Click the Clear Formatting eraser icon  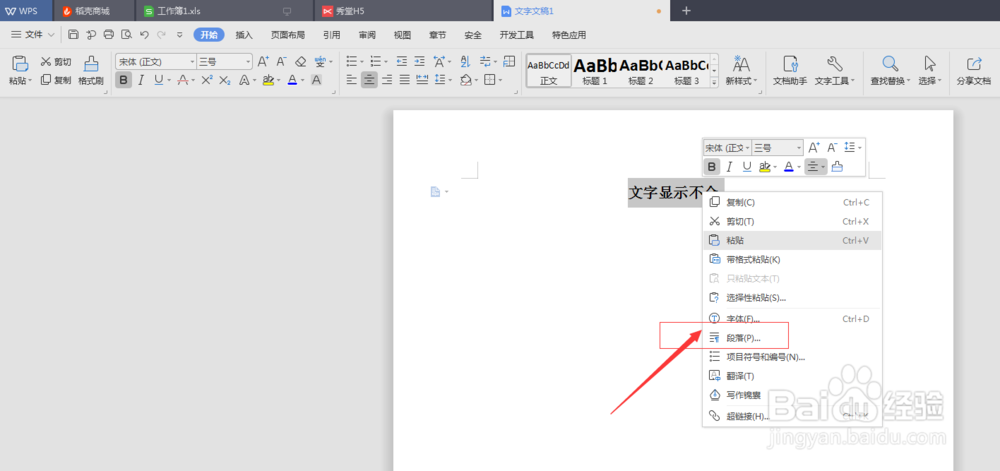301,62
